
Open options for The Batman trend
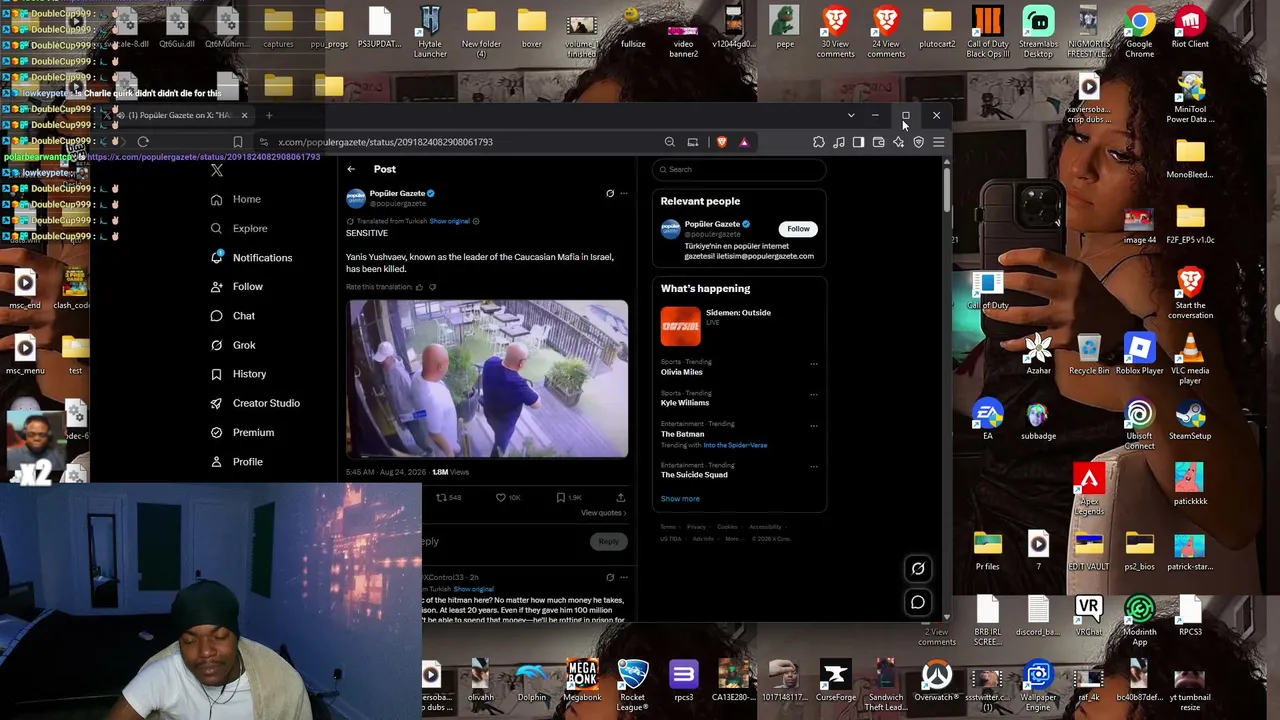[813, 425]
